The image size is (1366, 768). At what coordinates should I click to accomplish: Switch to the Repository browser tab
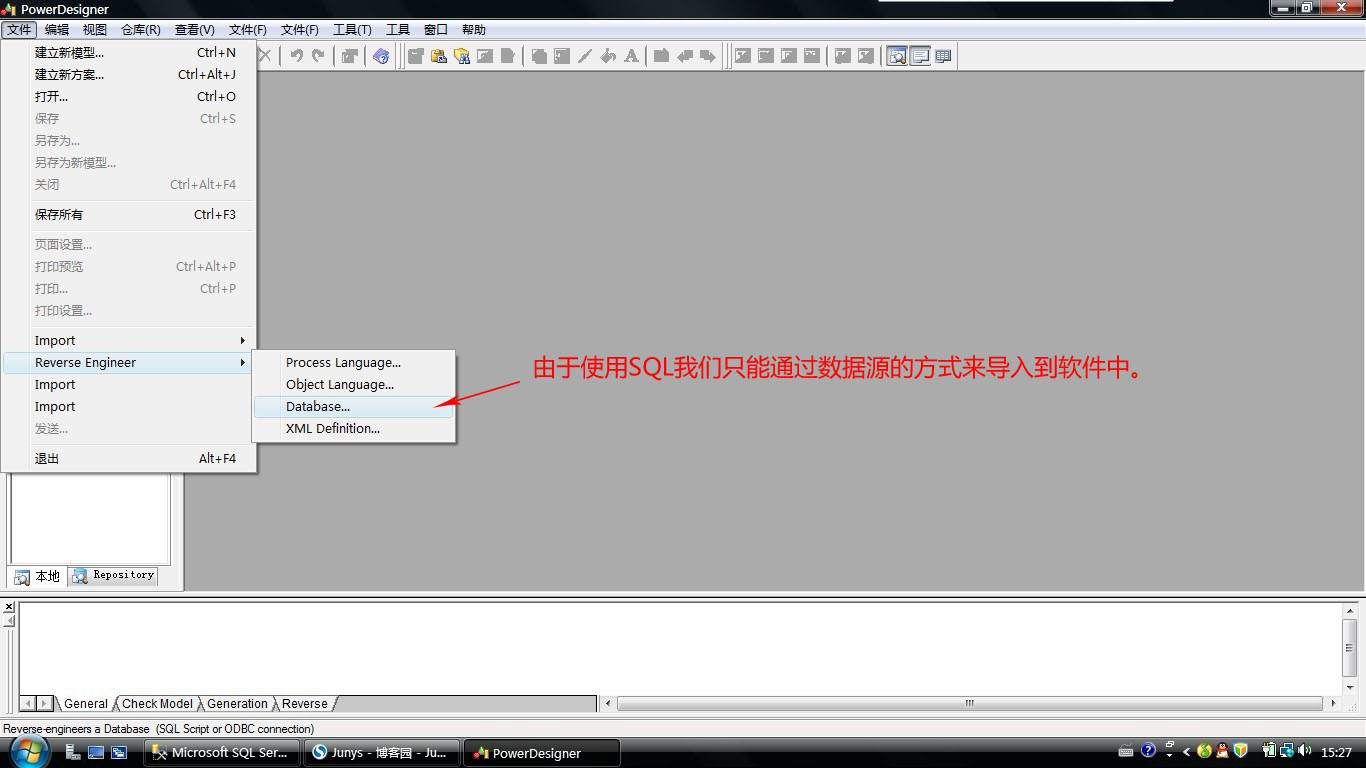(114, 576)
